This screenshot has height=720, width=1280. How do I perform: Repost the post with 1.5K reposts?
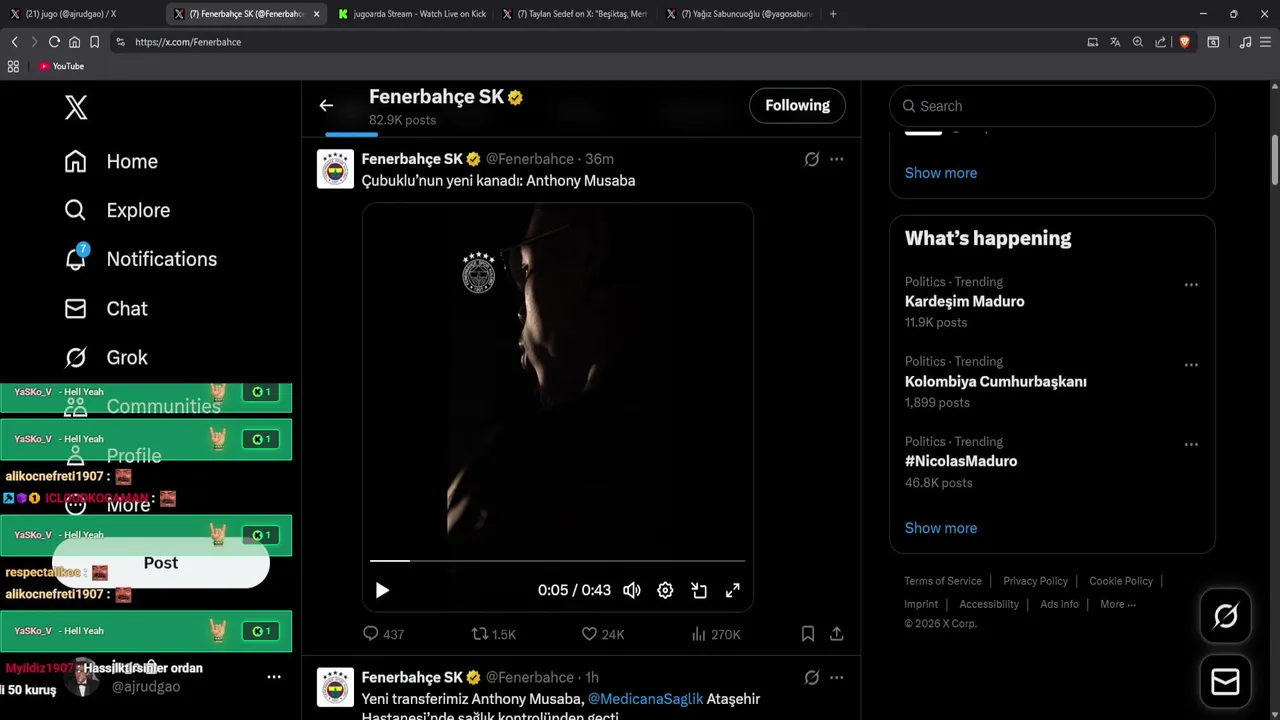pyautogui.click(x=493, y=634)
